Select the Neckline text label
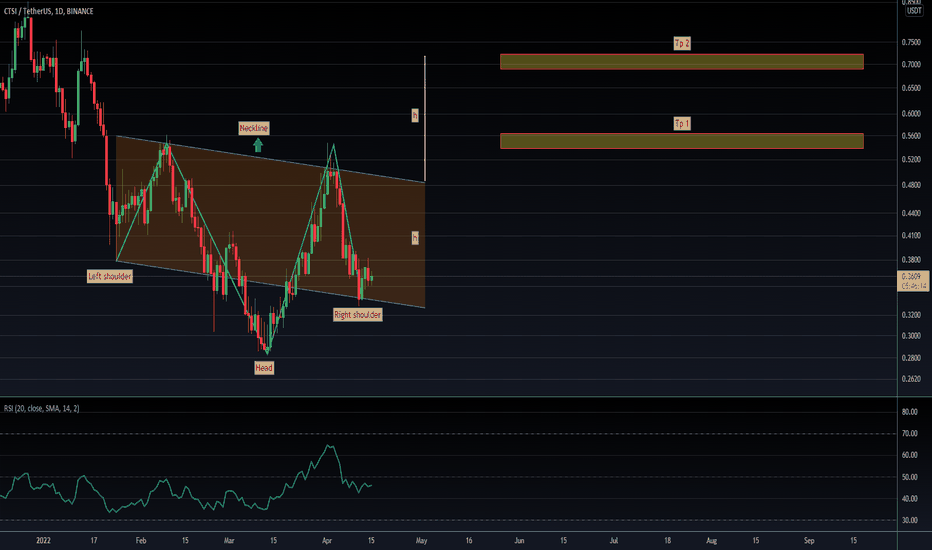Image resolution: width=932 pixels, height=550 pixels. click(x=254, y=128)
